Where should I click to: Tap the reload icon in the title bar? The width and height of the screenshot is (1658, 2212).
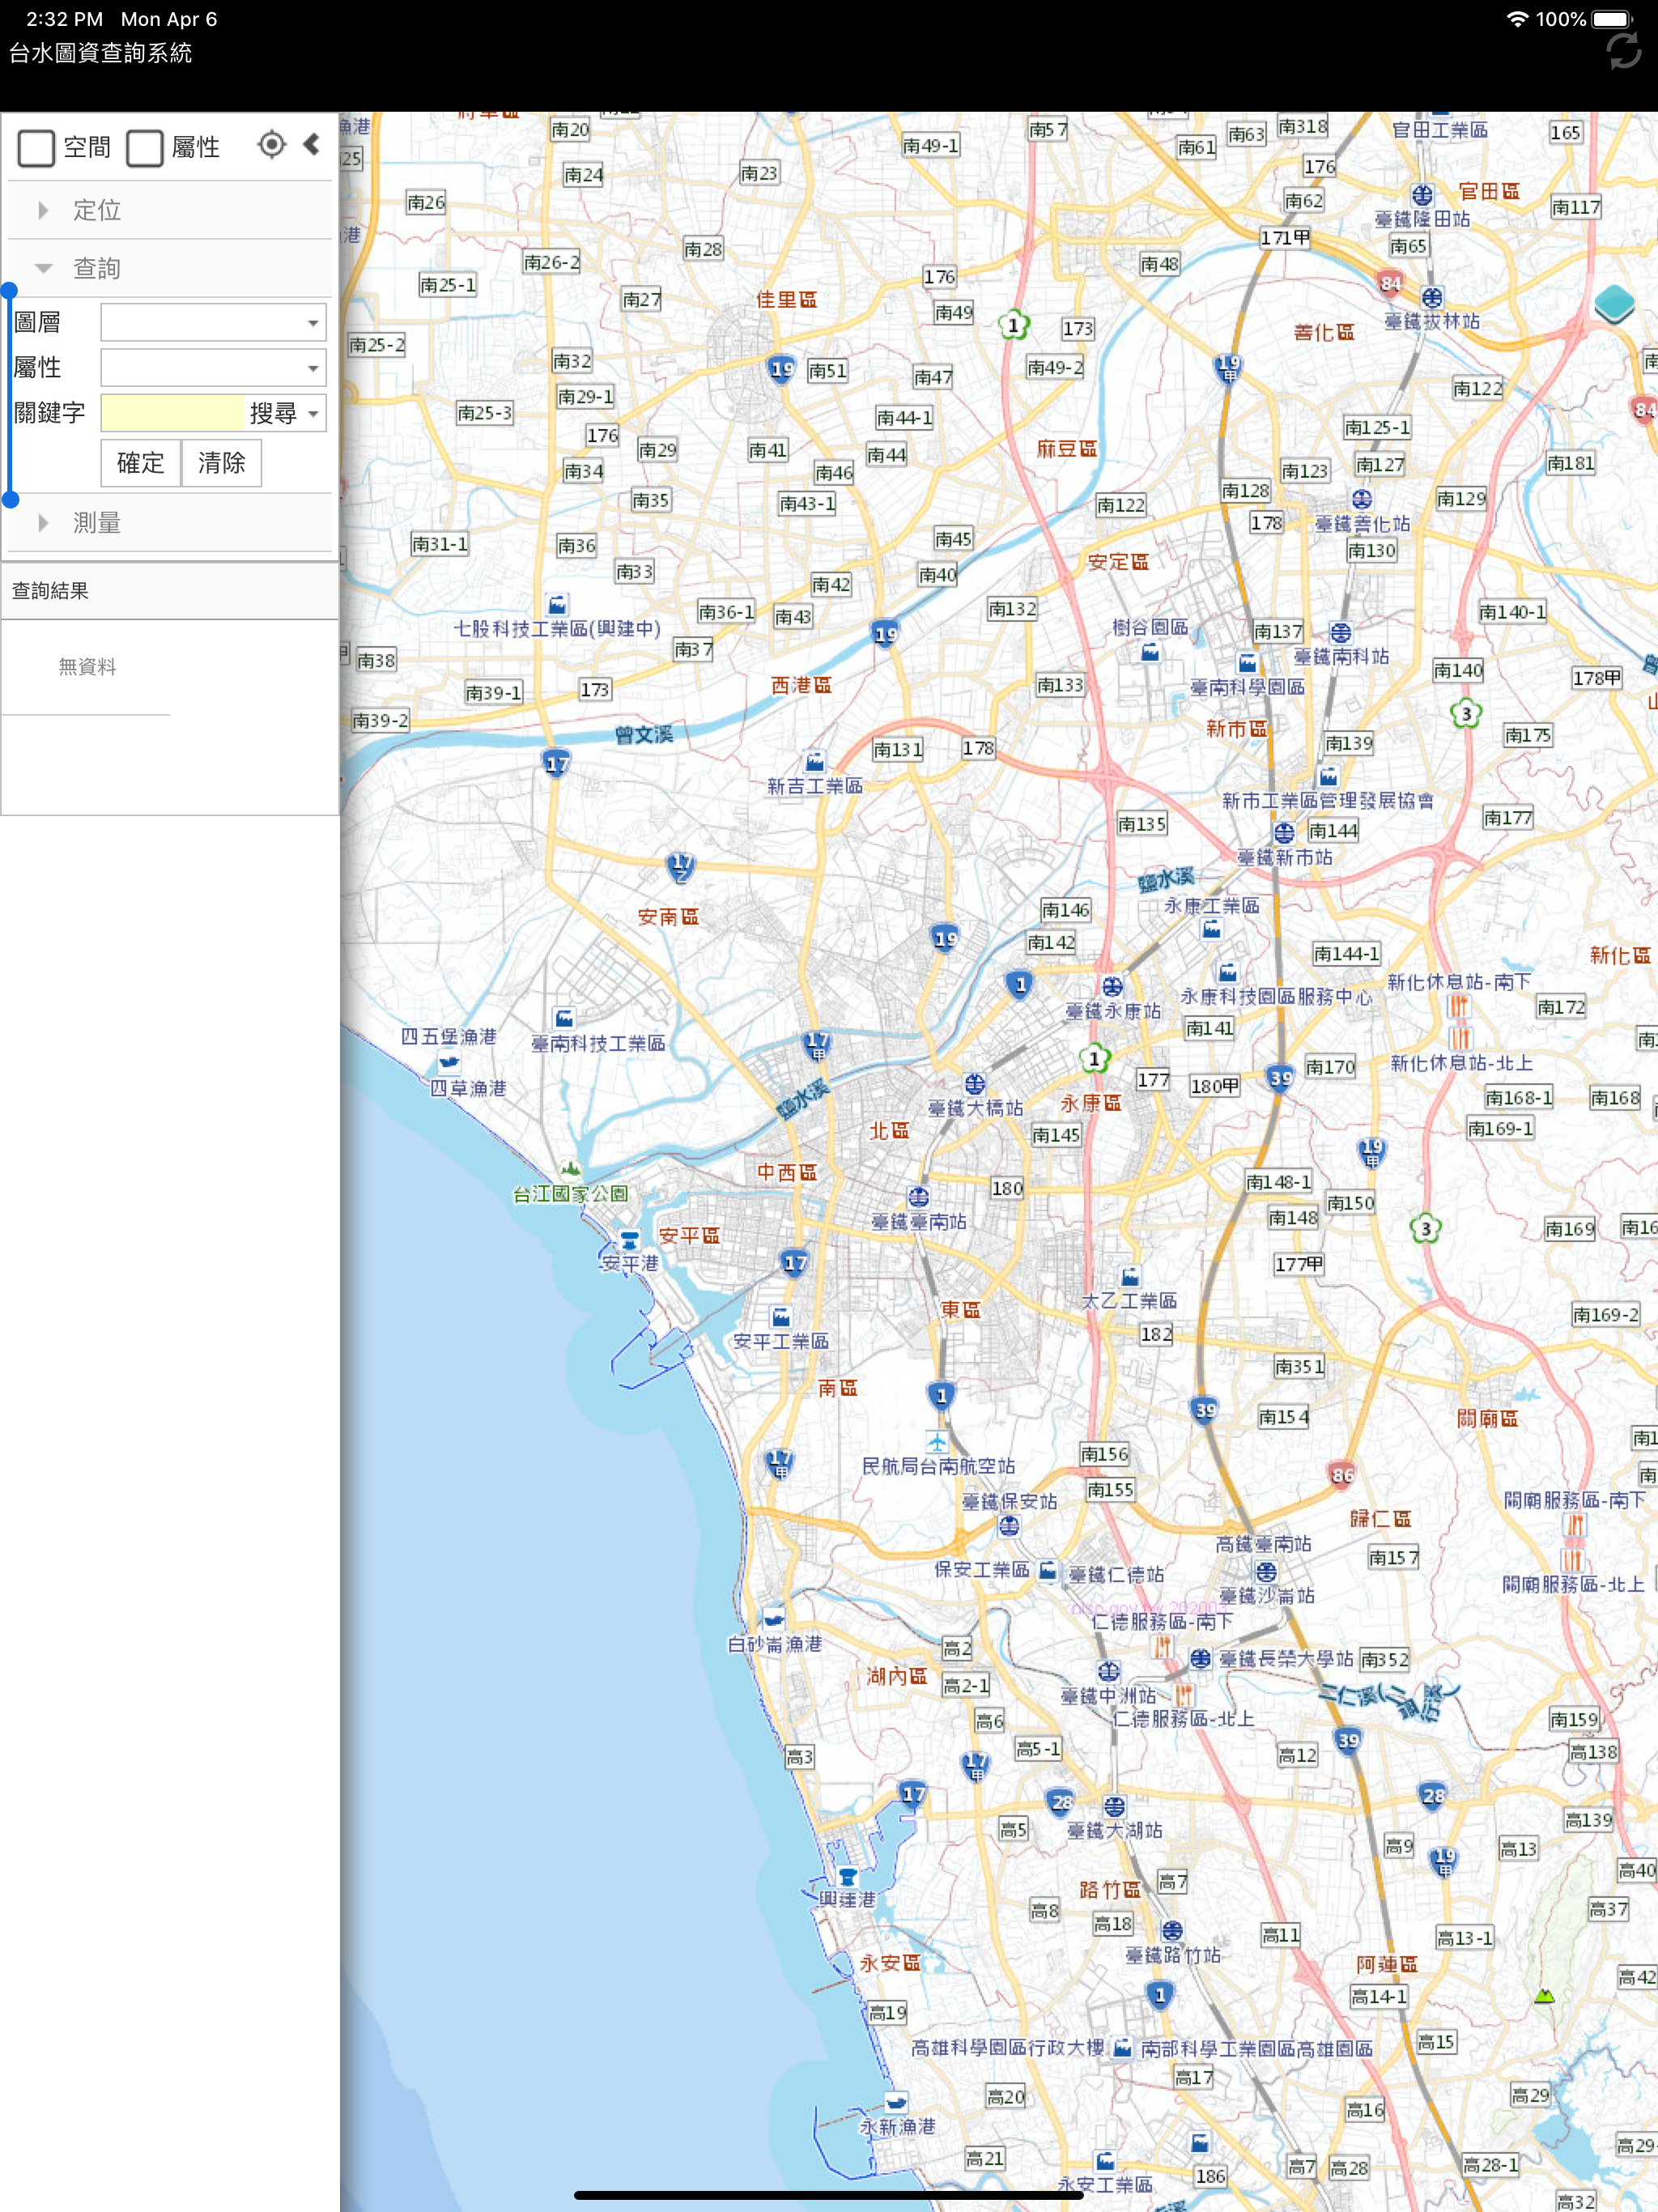(x=1623, y=51)
